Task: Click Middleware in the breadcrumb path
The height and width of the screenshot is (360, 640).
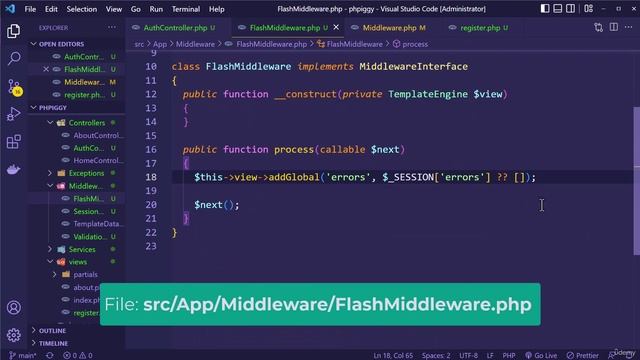Action: point(195,44)
